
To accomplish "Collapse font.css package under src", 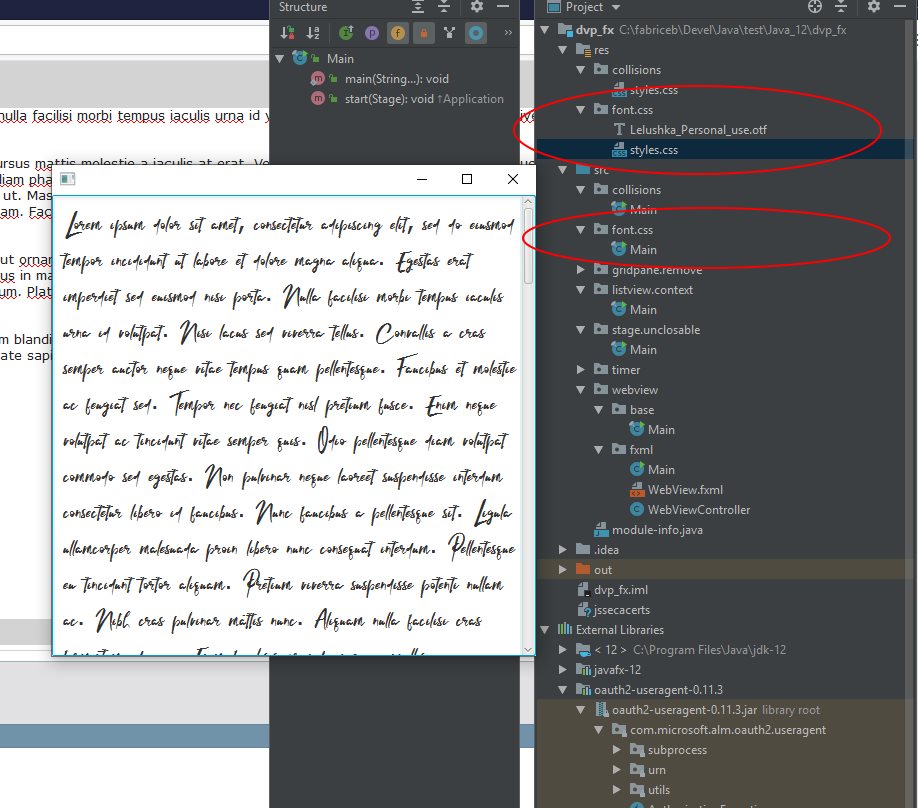I will 581,230.
